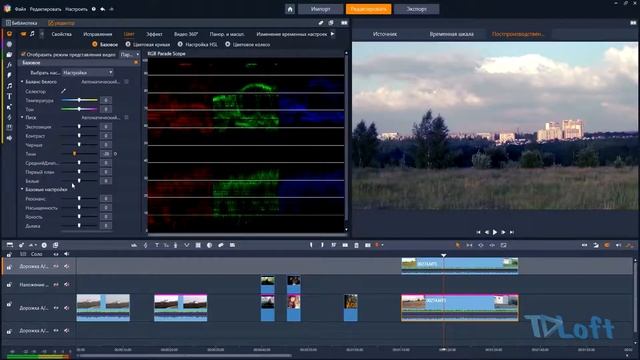This screenshot has height=360, width=640.
Task: Select the Свойства tab in editor
Action: pos(62,34)
